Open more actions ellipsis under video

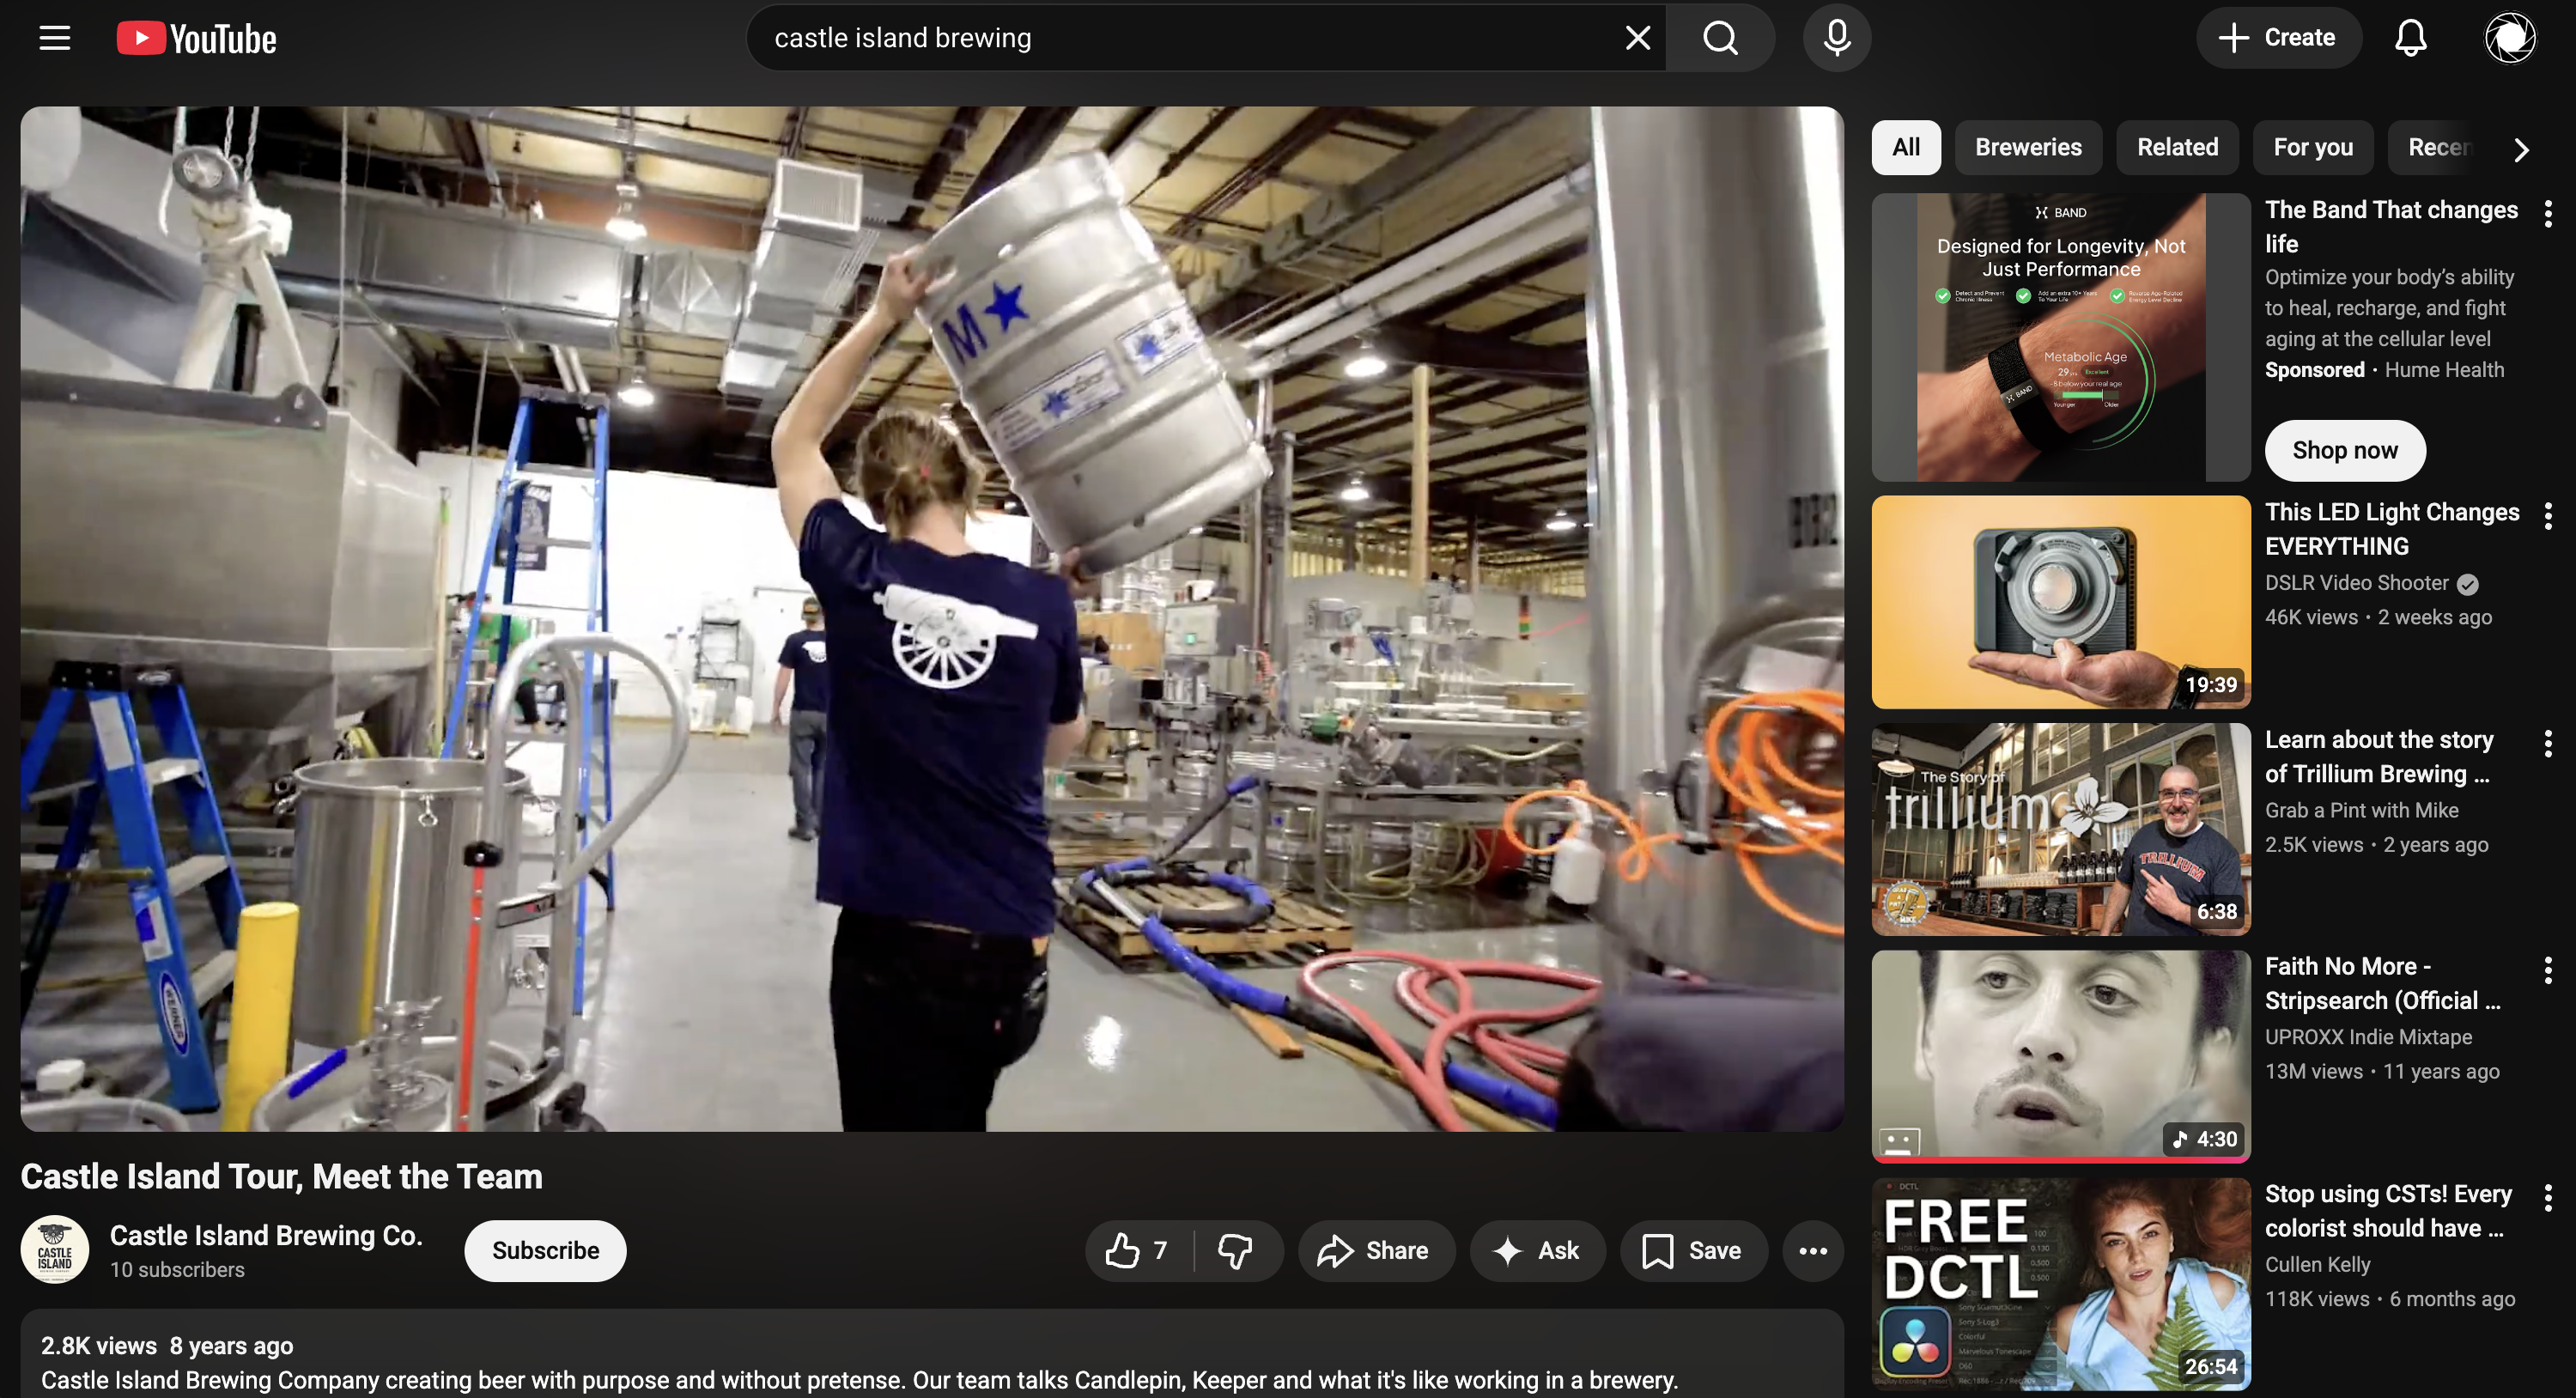tap(1812, 1250)
